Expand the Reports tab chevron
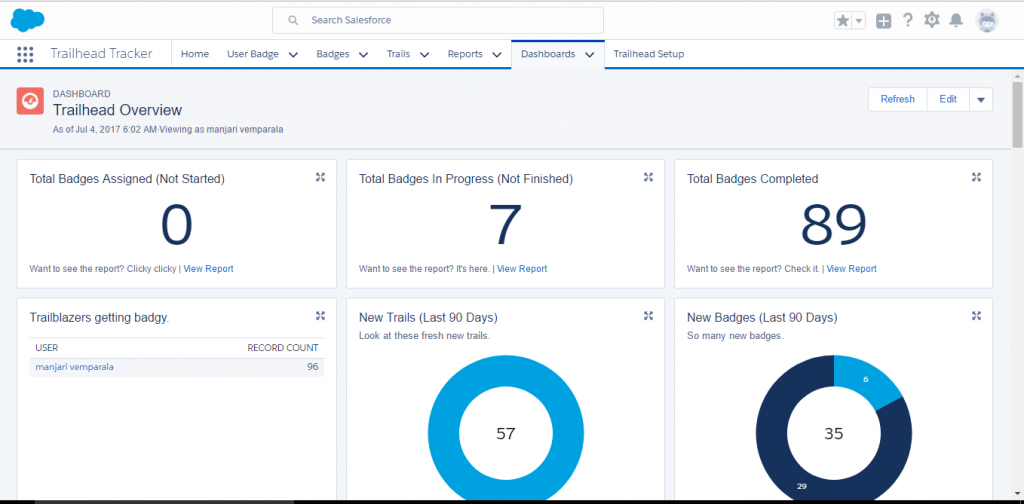 click(x=497, y=55)
